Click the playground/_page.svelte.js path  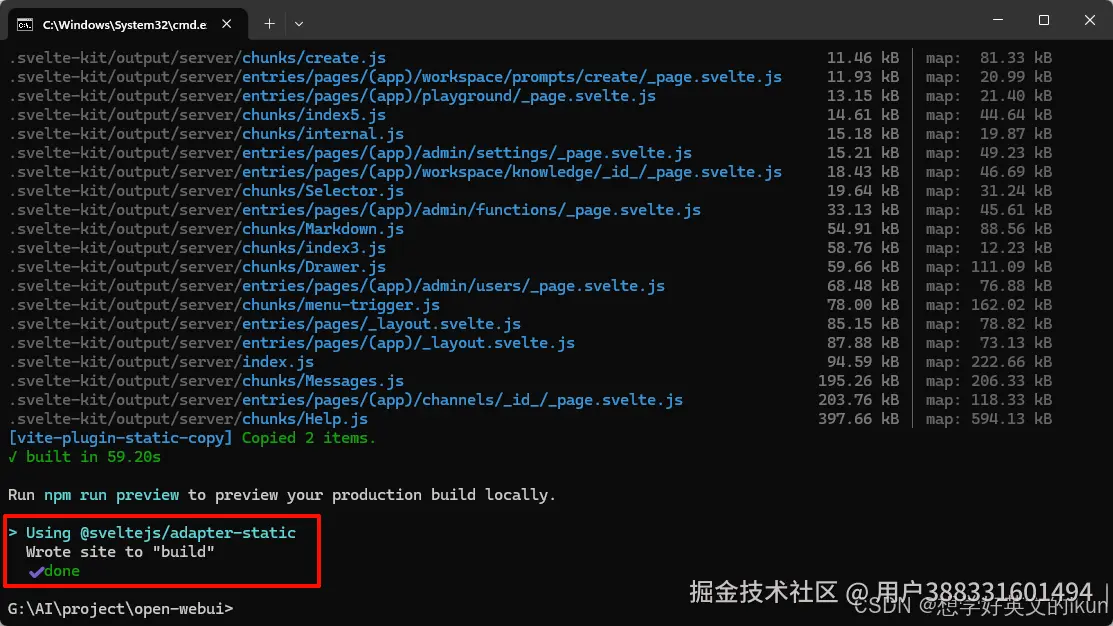(449, 96)
